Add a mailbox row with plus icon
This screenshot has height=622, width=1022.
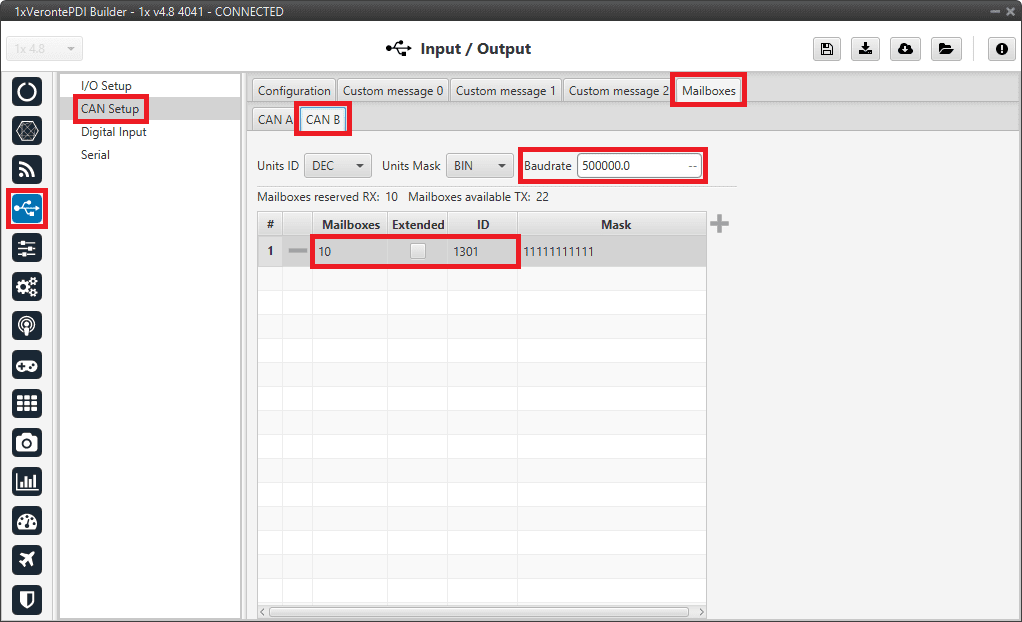tap(719, 224)
